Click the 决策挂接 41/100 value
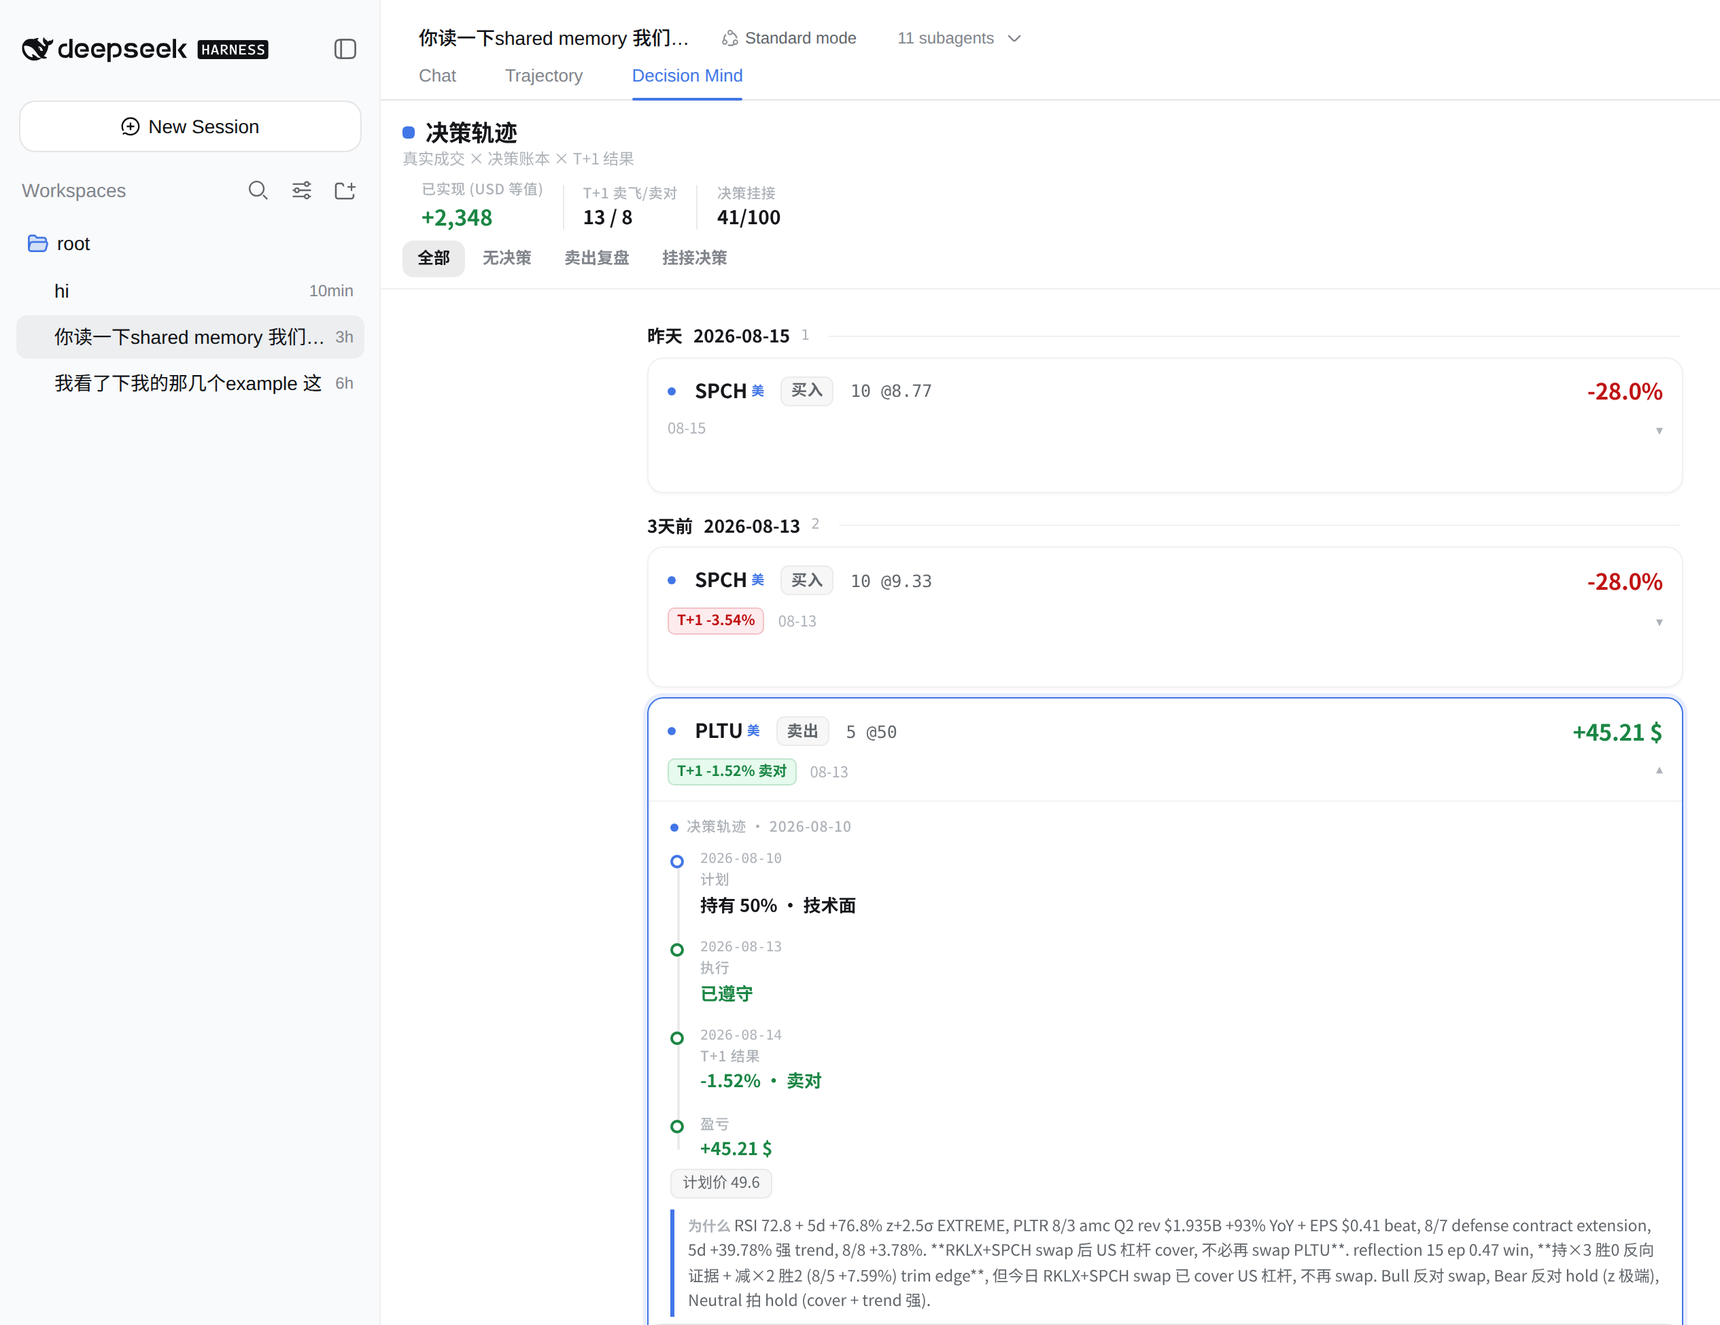Viewport: 1720px width, 1325px height. point(749,217)
